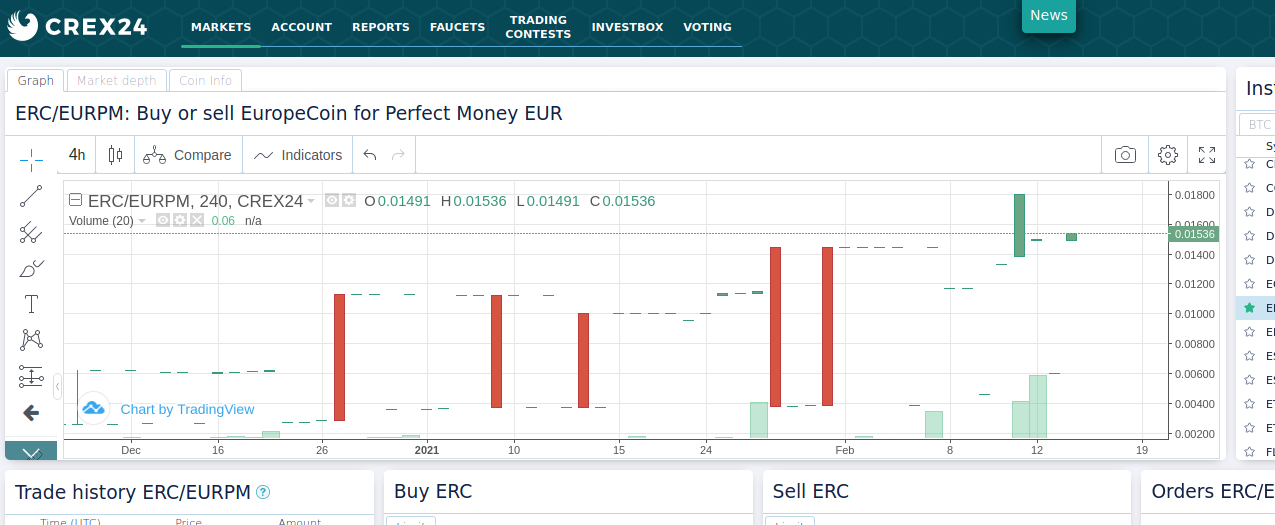Click help icon beside Trade history ERC/EURPM

pos(263,492)
